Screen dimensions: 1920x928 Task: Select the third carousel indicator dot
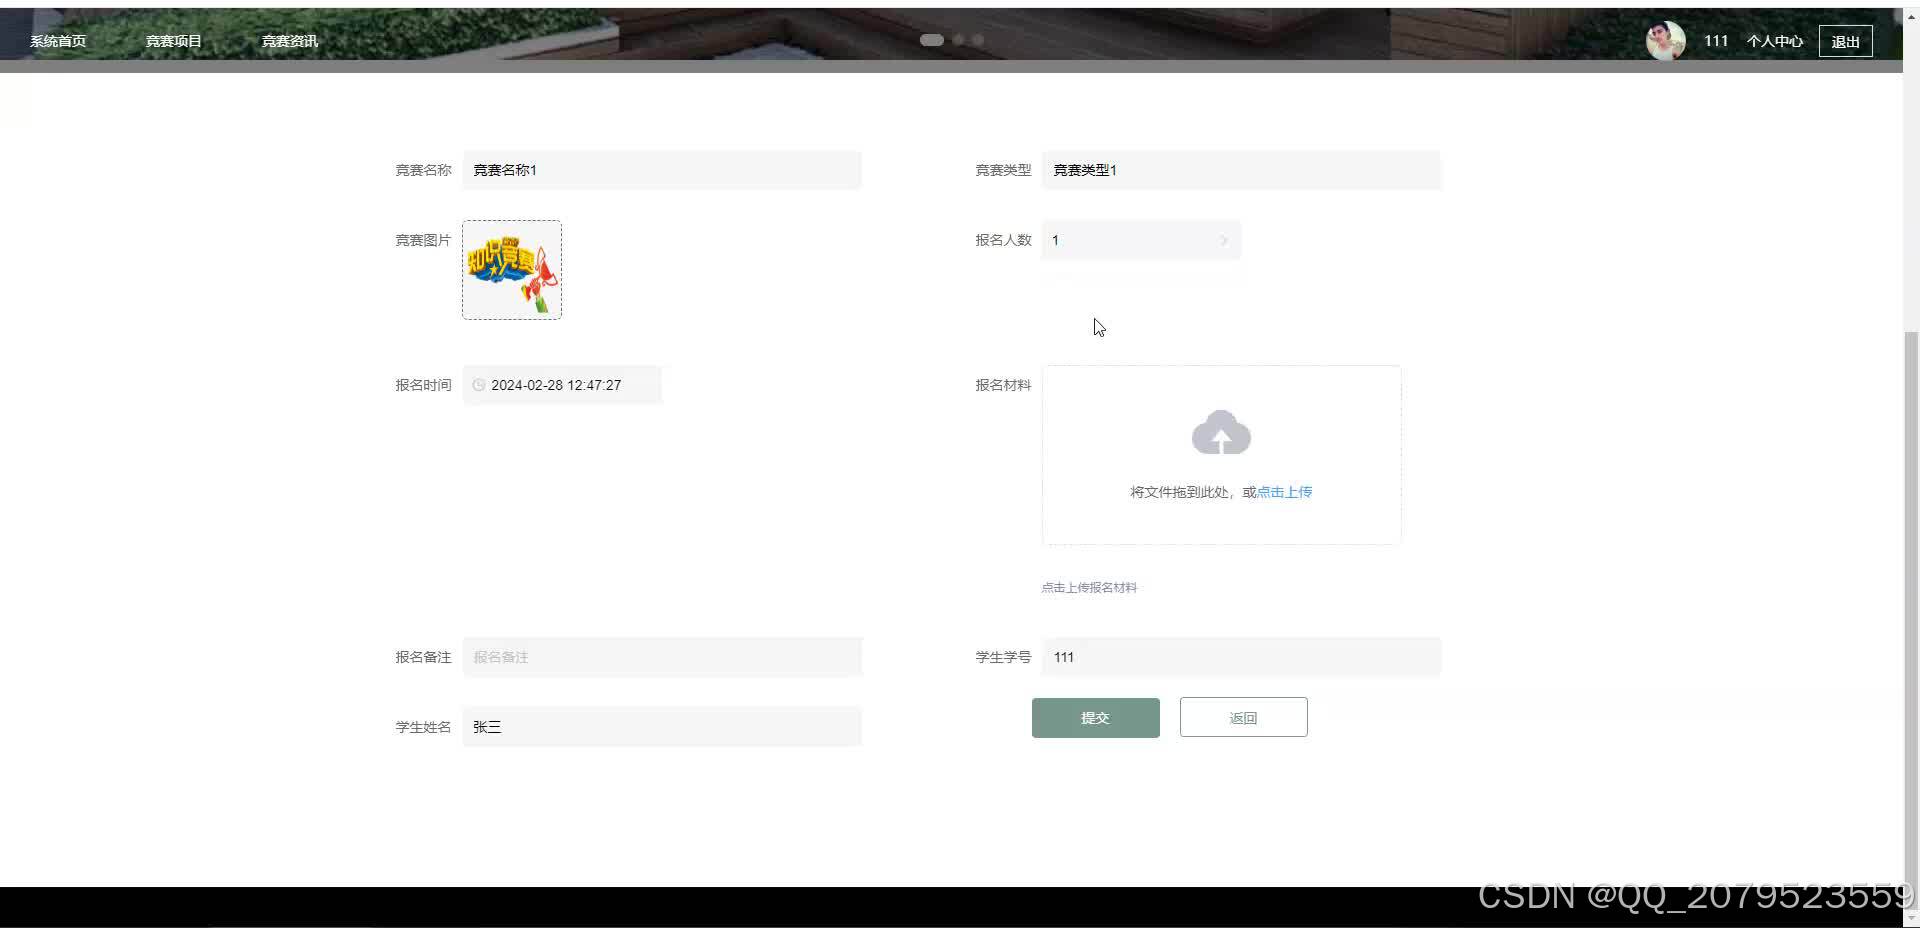click(x=978, y=40)
